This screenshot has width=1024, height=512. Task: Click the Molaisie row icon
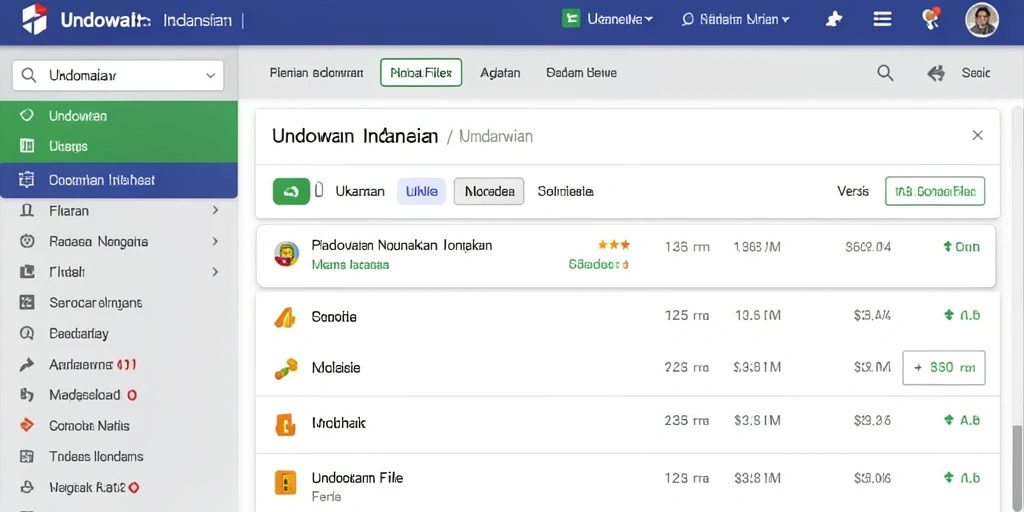coord(285,368)
